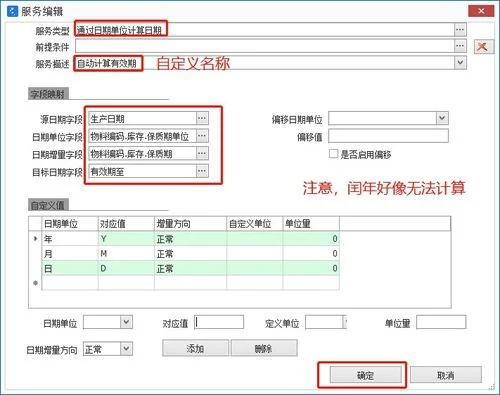Browse source date field 生产日期
Viewport: 500px width, 395px height.
pos(202,118)
